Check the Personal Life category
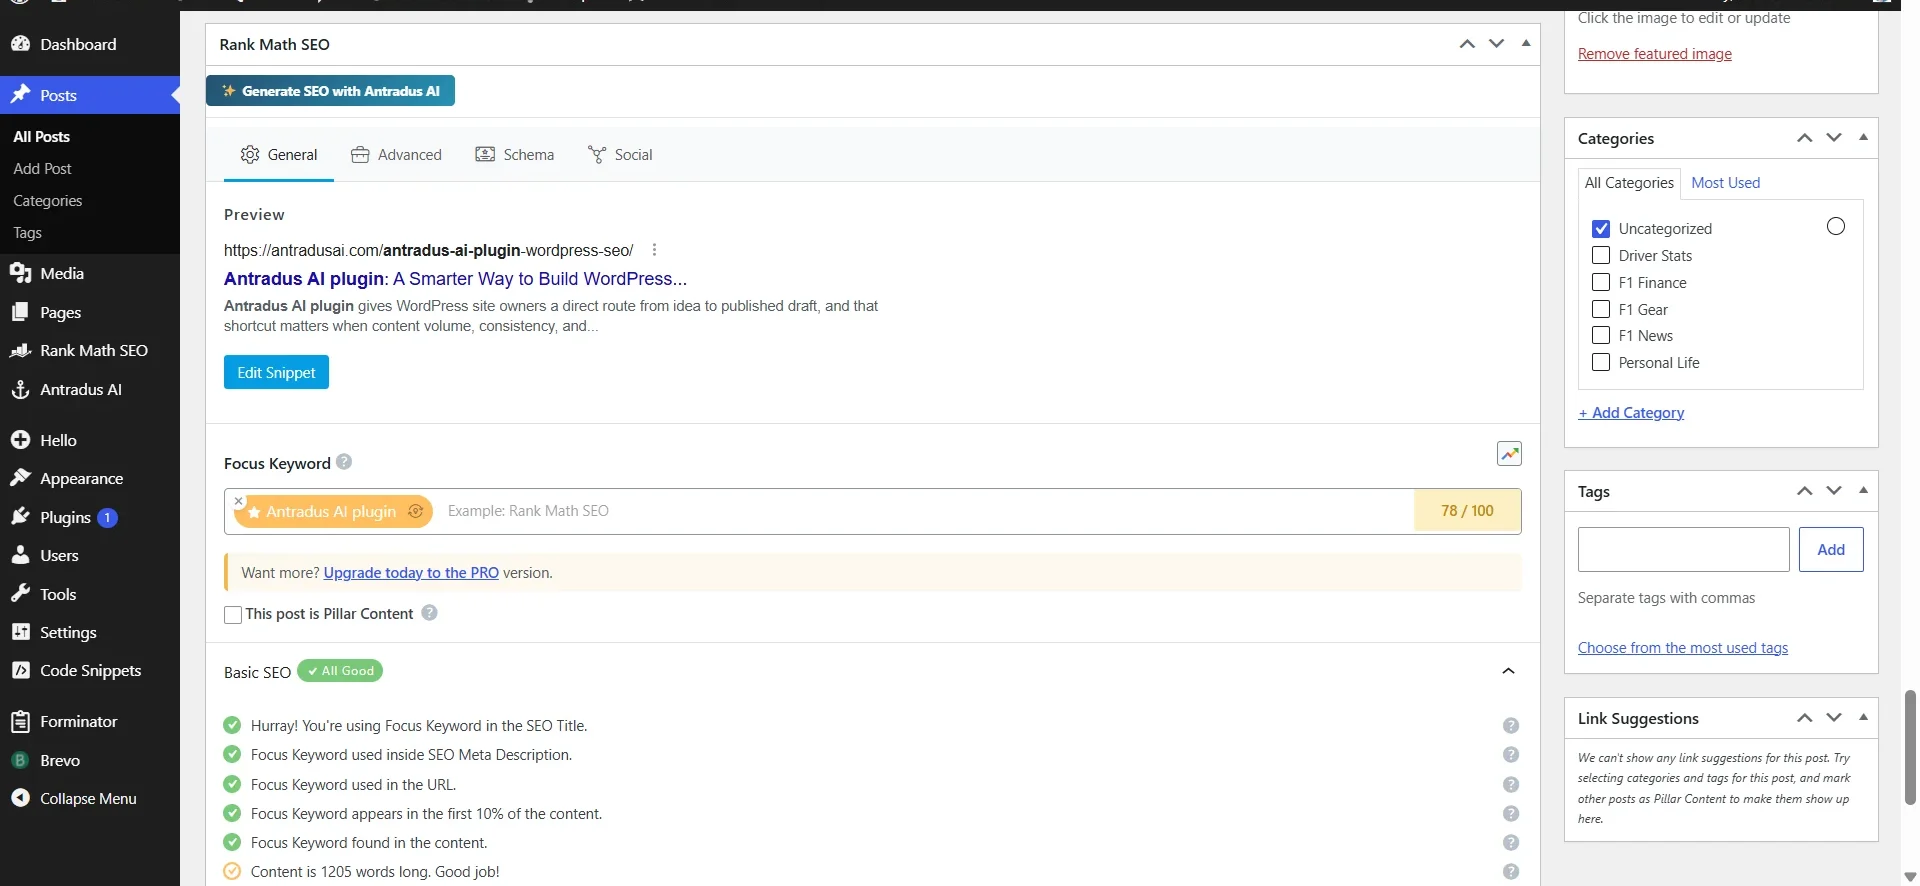Viewport: 1920px width, 886px height. click(x=1601, y=362)
